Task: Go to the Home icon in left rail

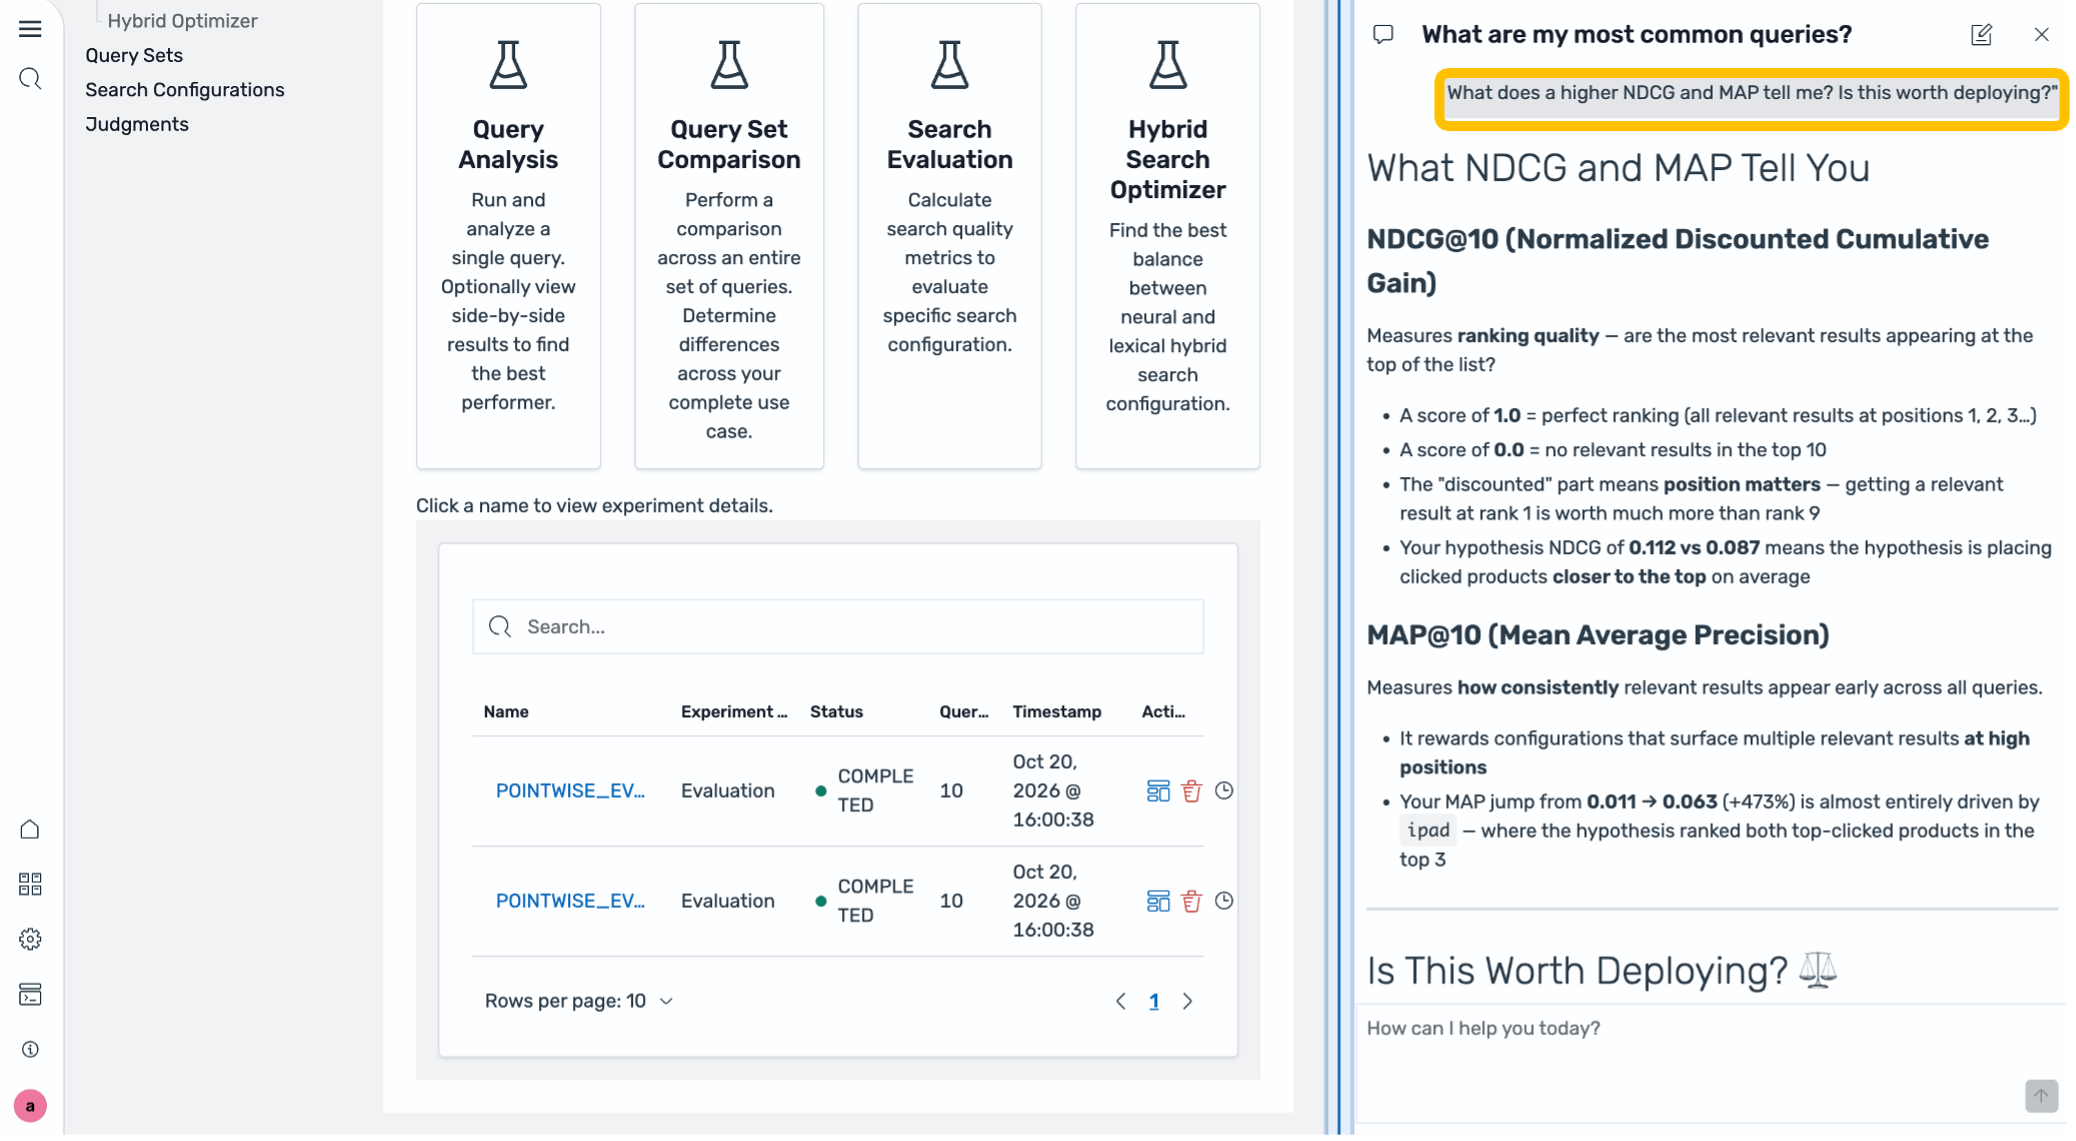Action: (x=30, y=830)
